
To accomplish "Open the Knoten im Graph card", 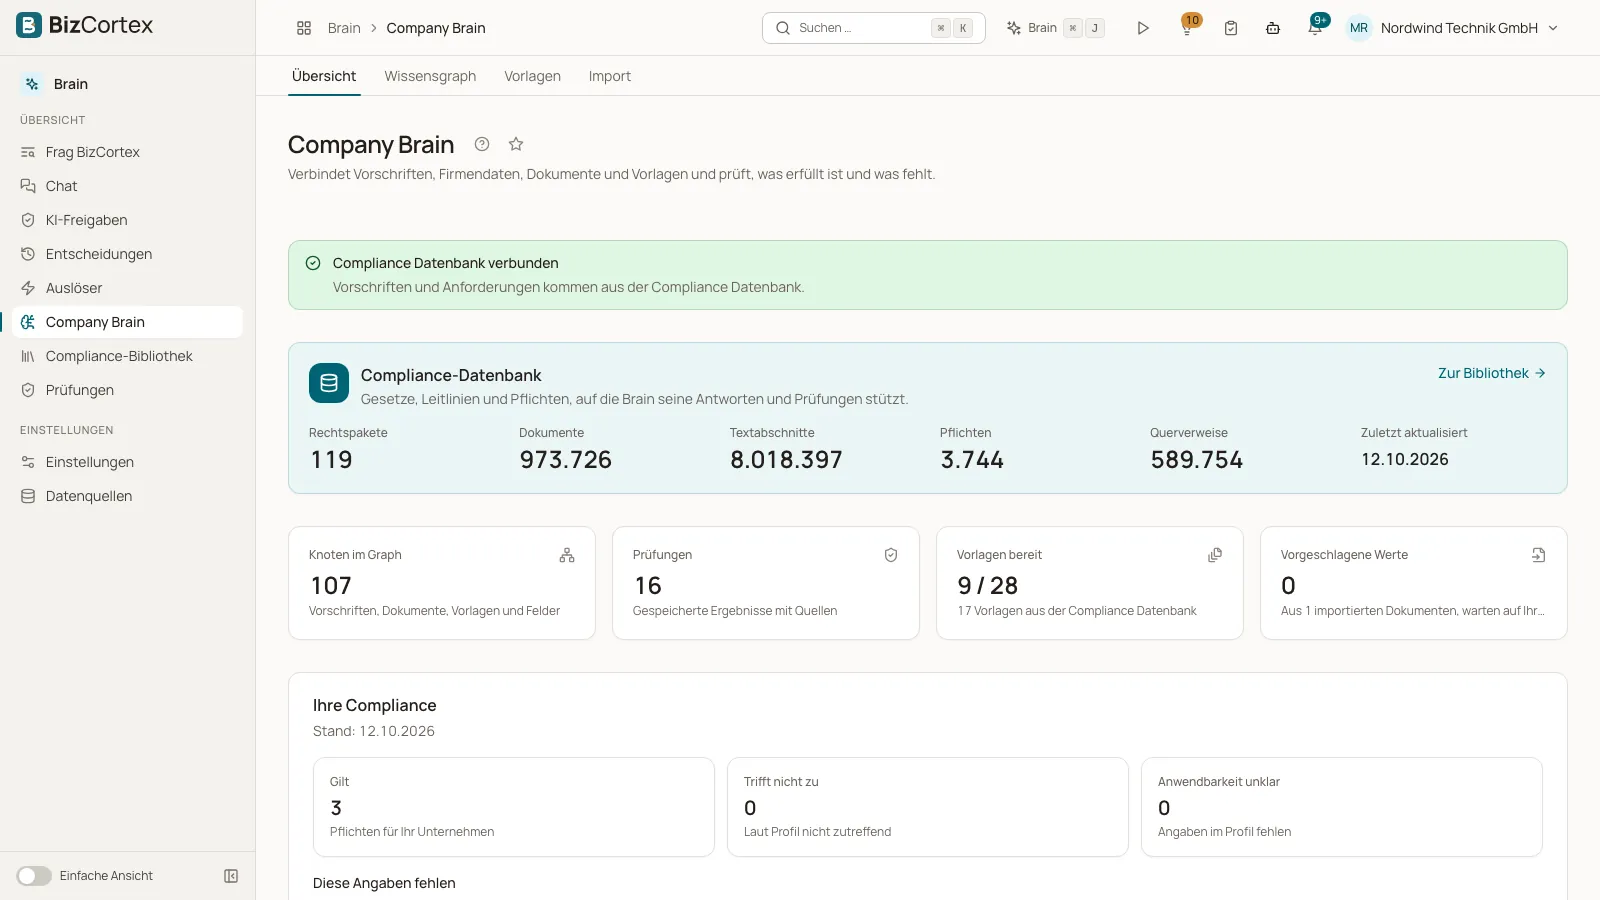I will click(x=442, y=583).
